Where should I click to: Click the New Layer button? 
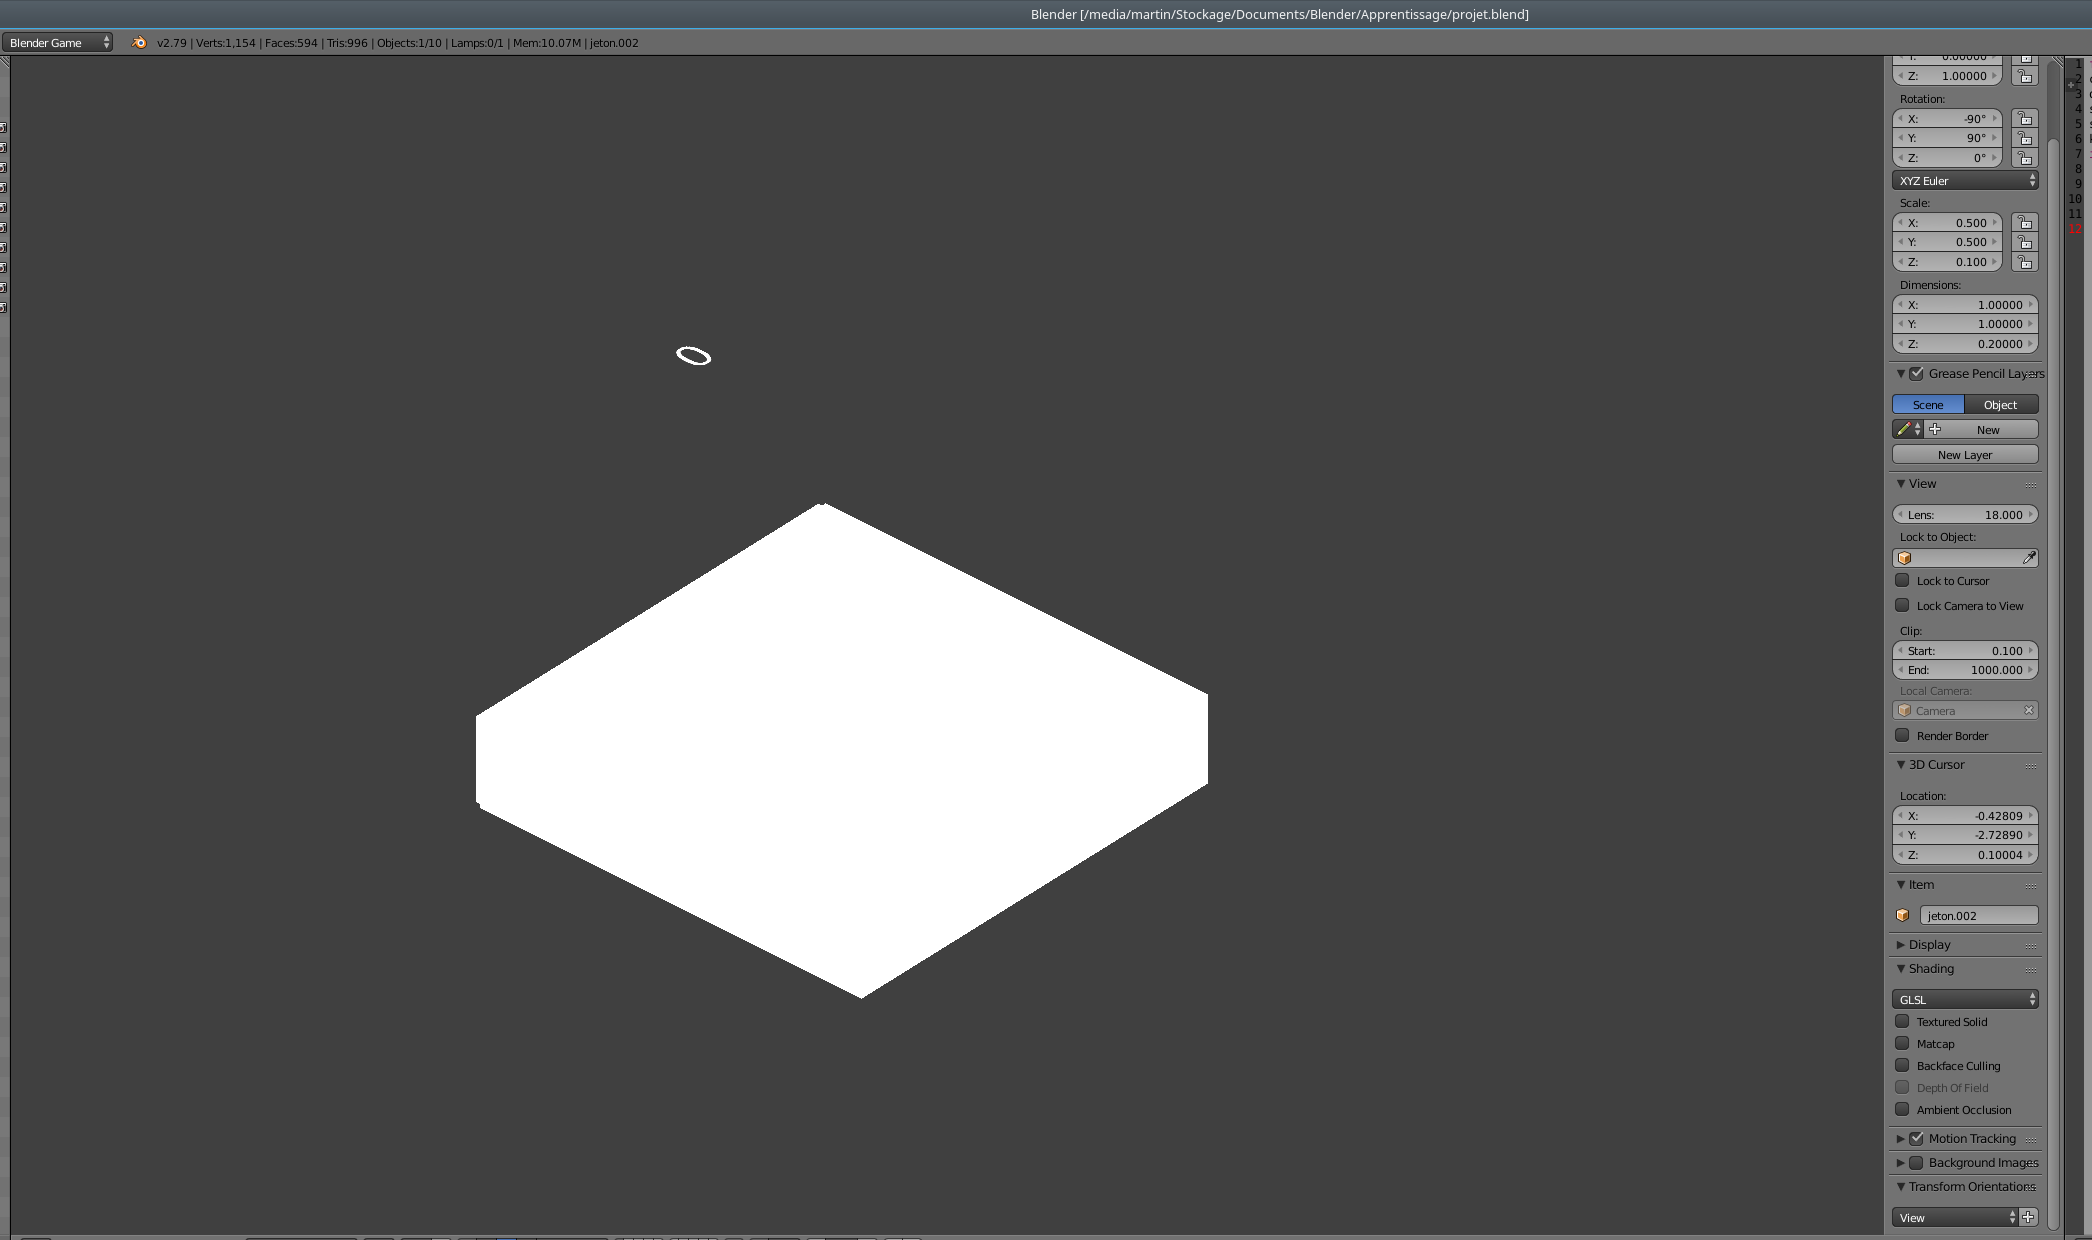pos(1963,454)
